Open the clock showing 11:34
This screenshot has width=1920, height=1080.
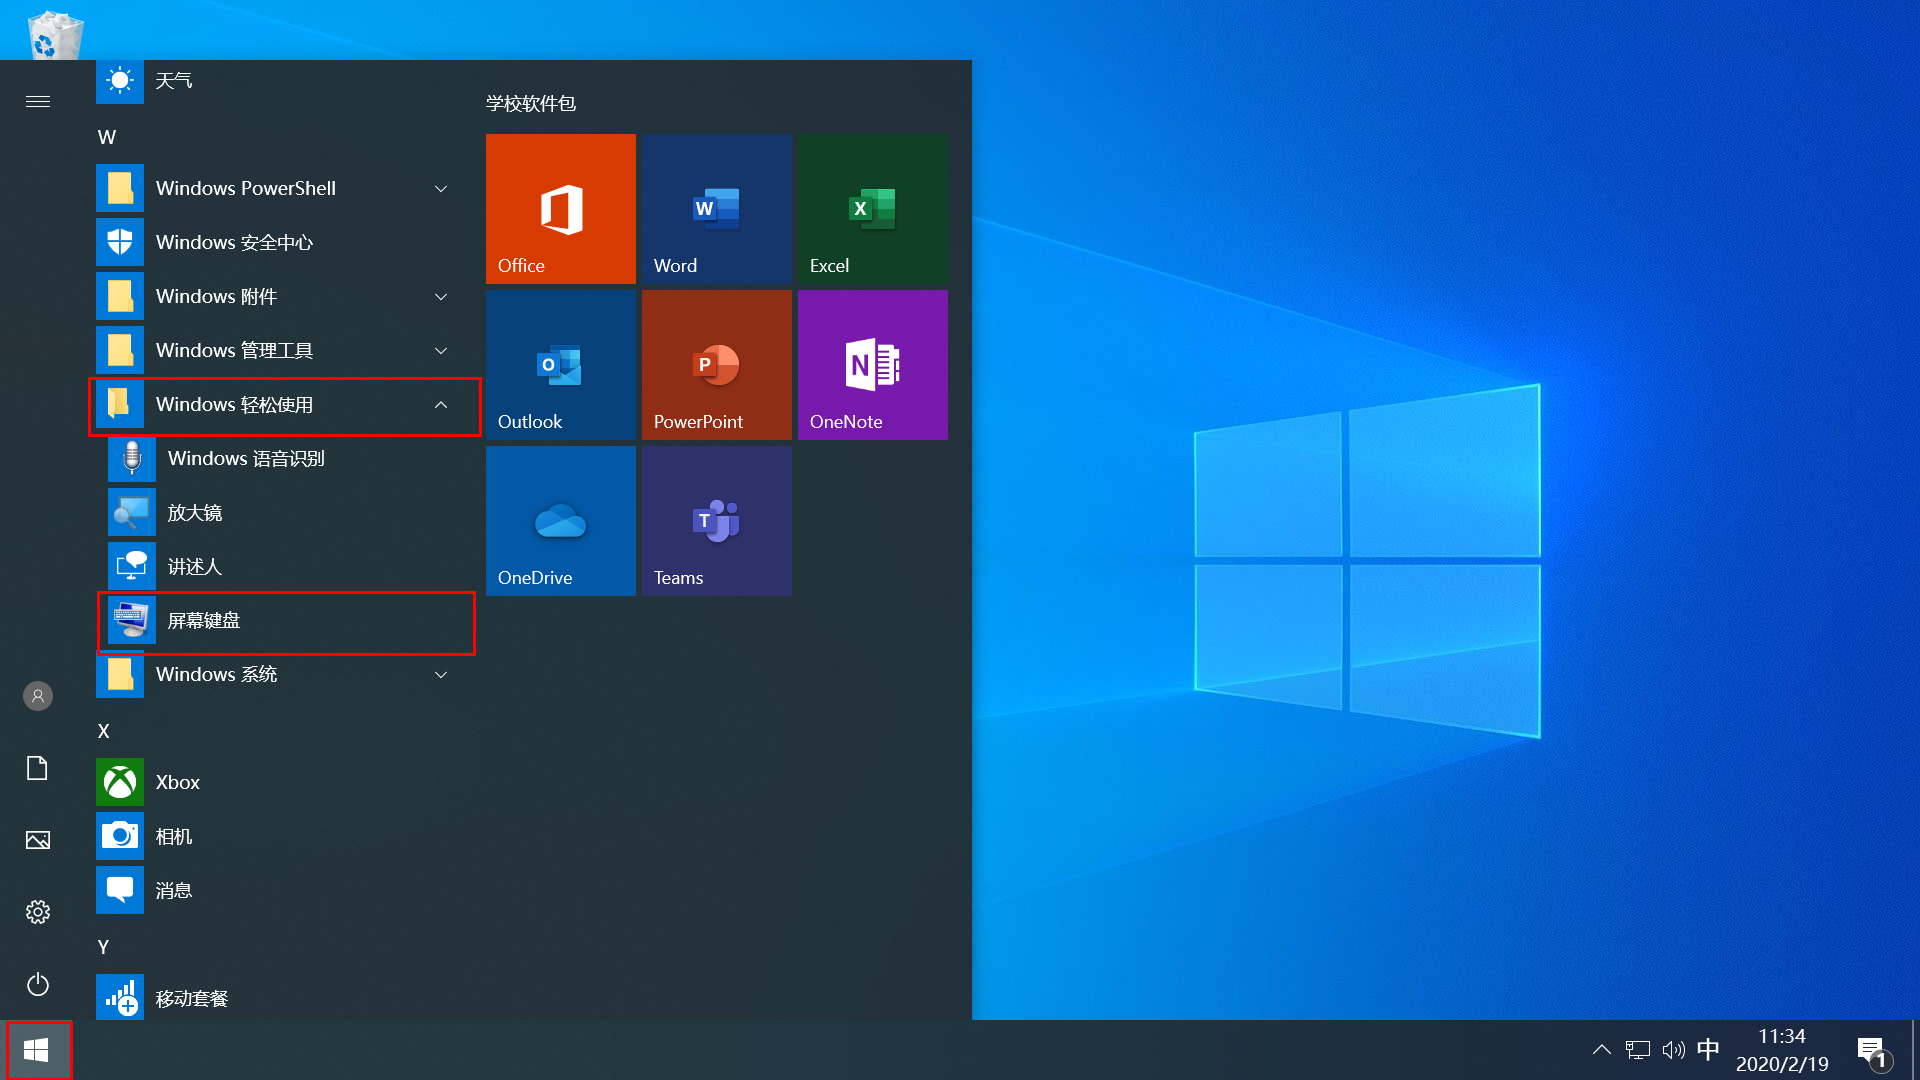1782,1050
